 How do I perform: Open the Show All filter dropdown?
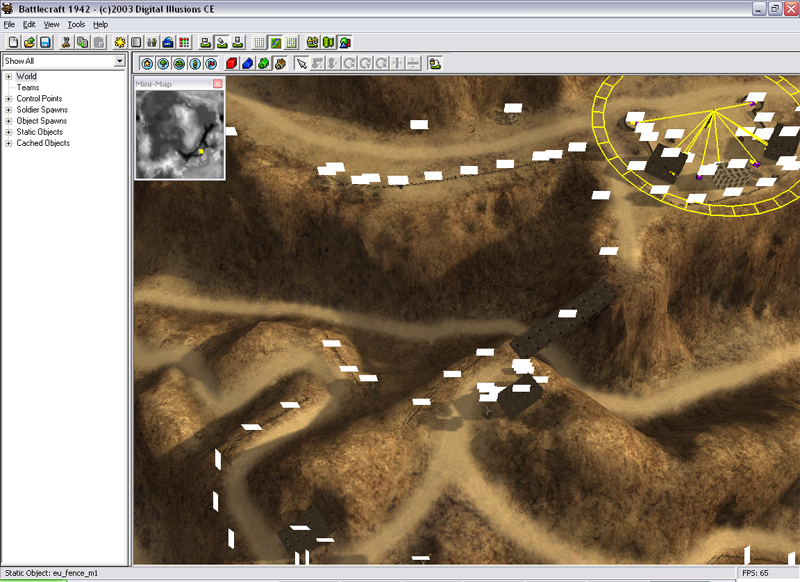tap(119, 61)
